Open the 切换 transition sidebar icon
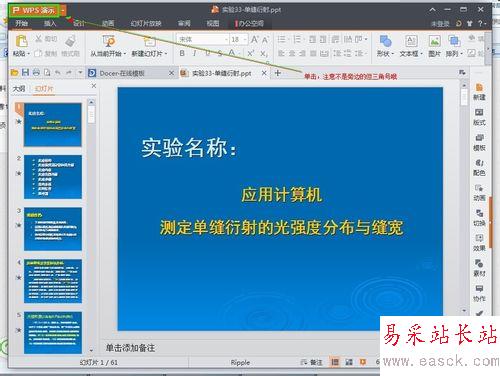Screen dimensions: 500x376 pyautogui.click(x=479, y=218)
